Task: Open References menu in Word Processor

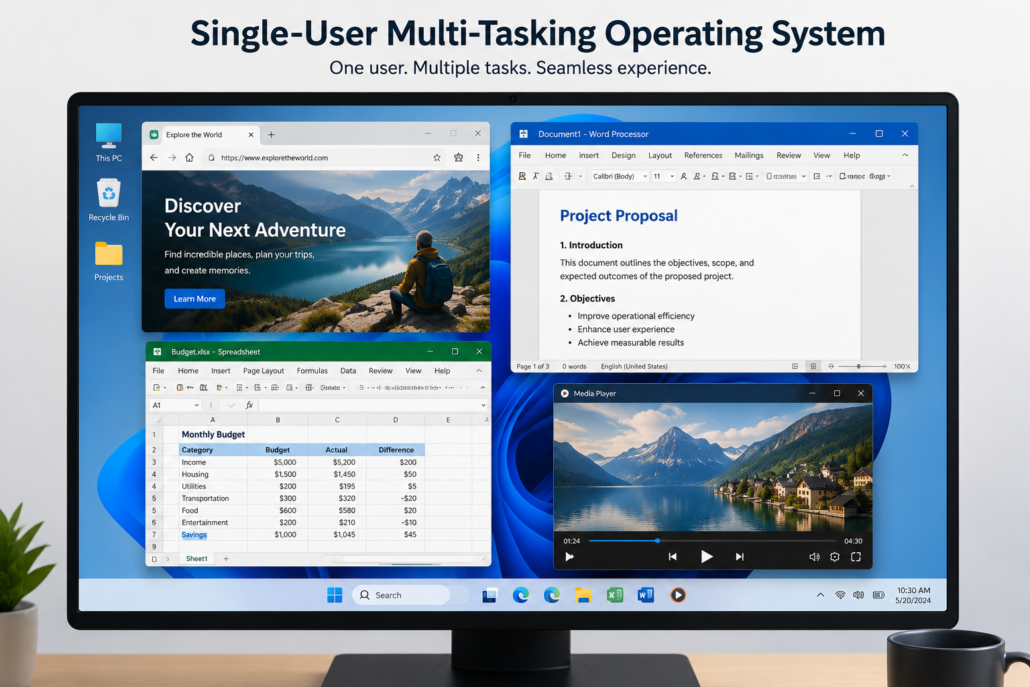Action: pos(703,156)
